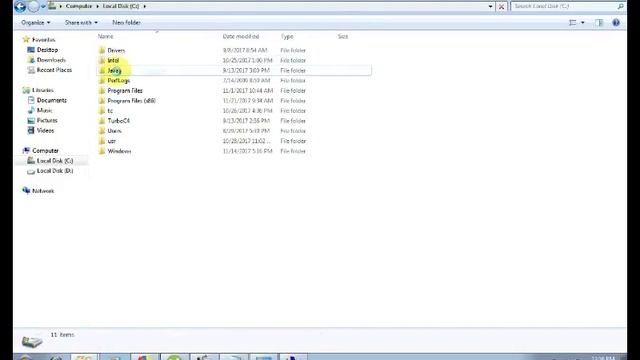
Task: Click the Libraries icon in navigation pane
Action: click(x=26, y=90)
